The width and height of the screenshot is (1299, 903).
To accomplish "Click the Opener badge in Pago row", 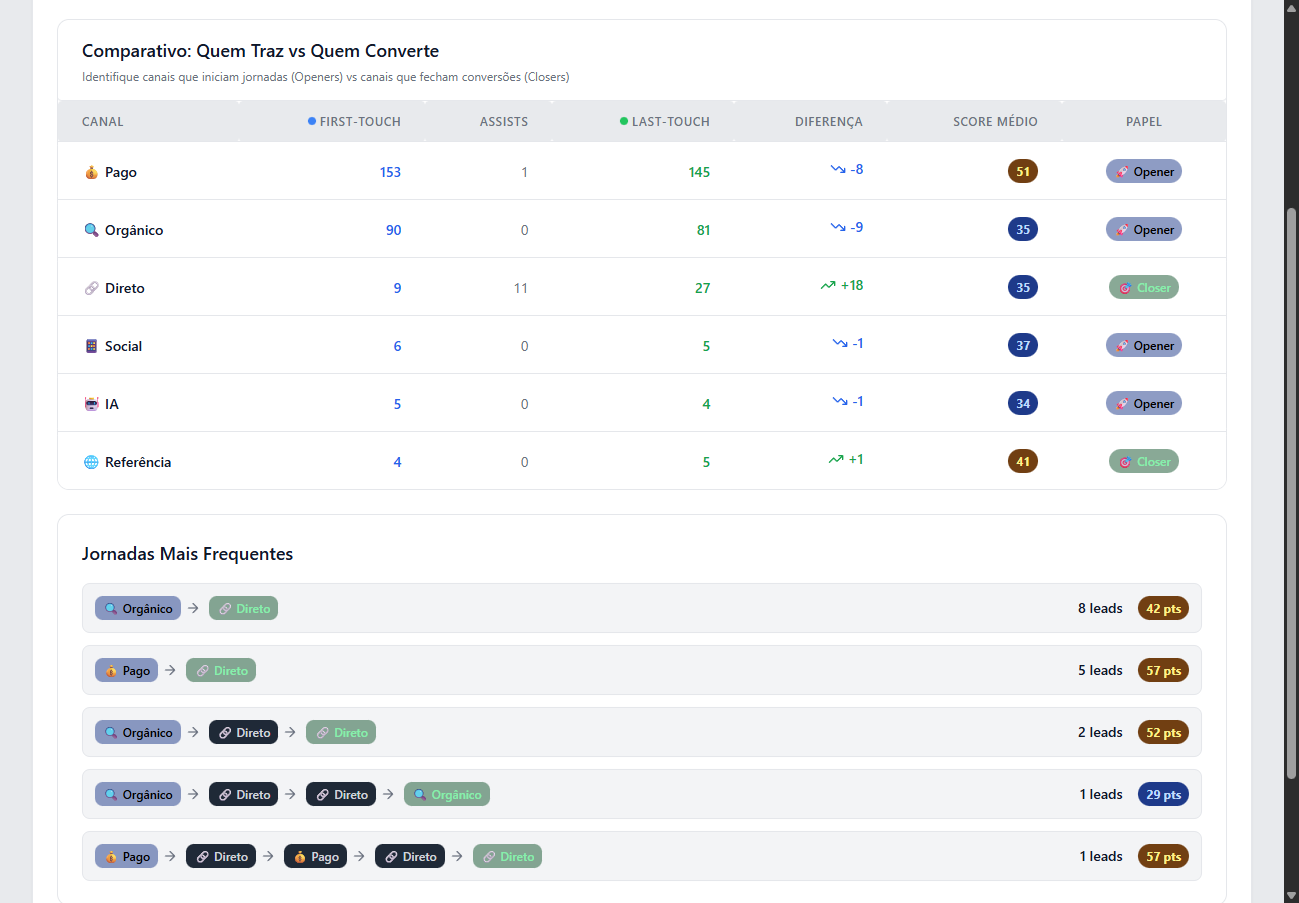I will pos(1143,172).
